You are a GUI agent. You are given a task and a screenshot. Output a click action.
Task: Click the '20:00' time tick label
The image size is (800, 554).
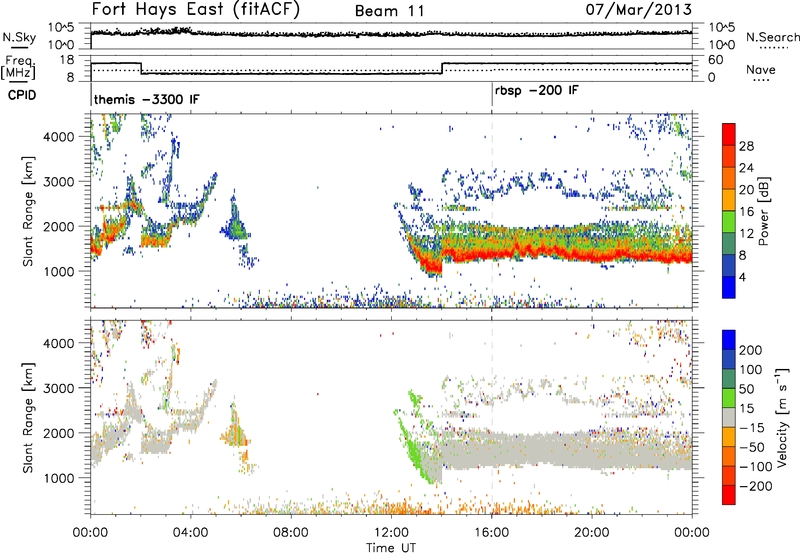[x=591, y=533]
